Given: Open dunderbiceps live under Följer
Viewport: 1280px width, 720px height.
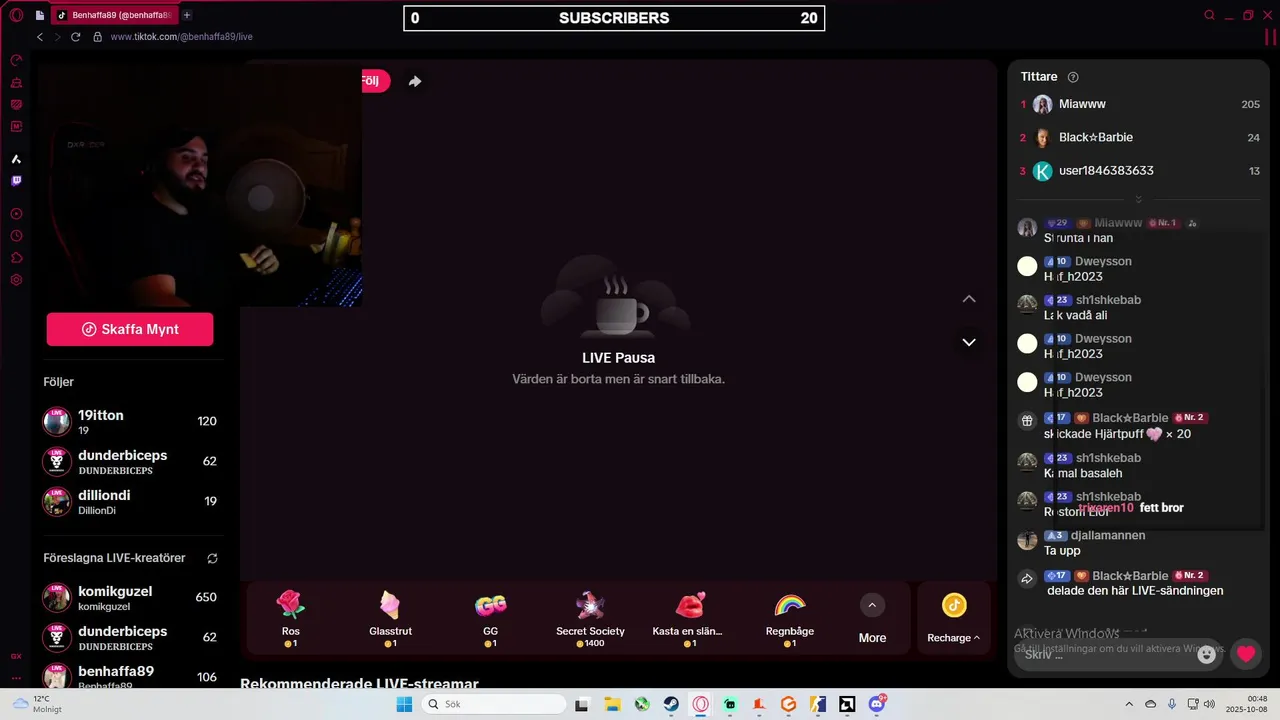Looking at the screenshot, I should point(130,461).
